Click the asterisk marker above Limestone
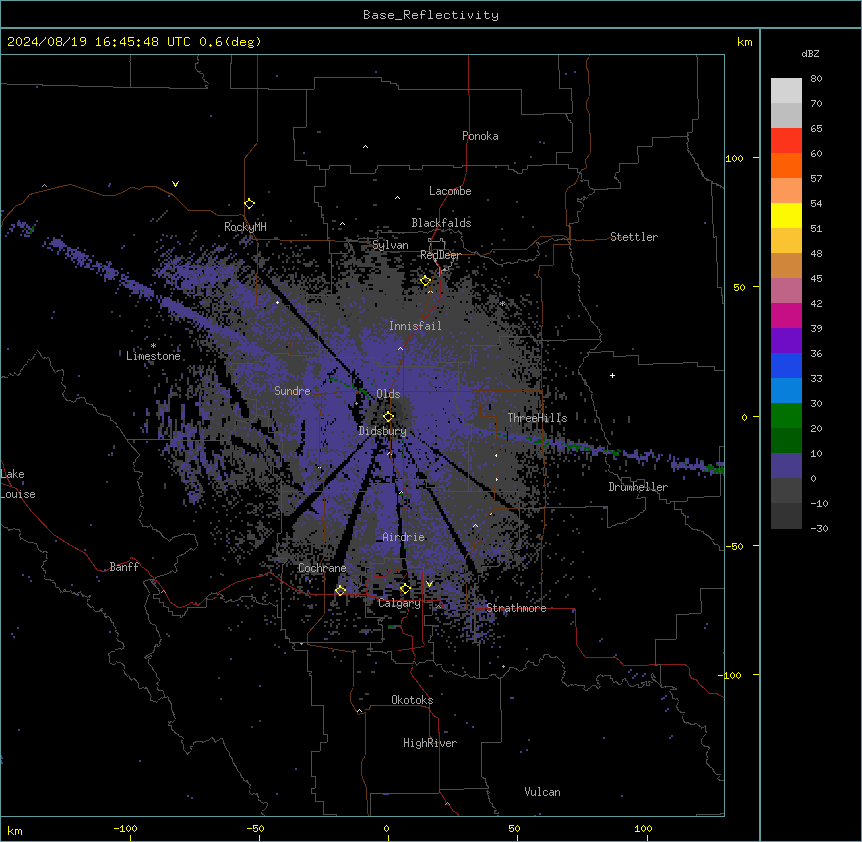This screenshot has width=862, height=842. (153, 346)
